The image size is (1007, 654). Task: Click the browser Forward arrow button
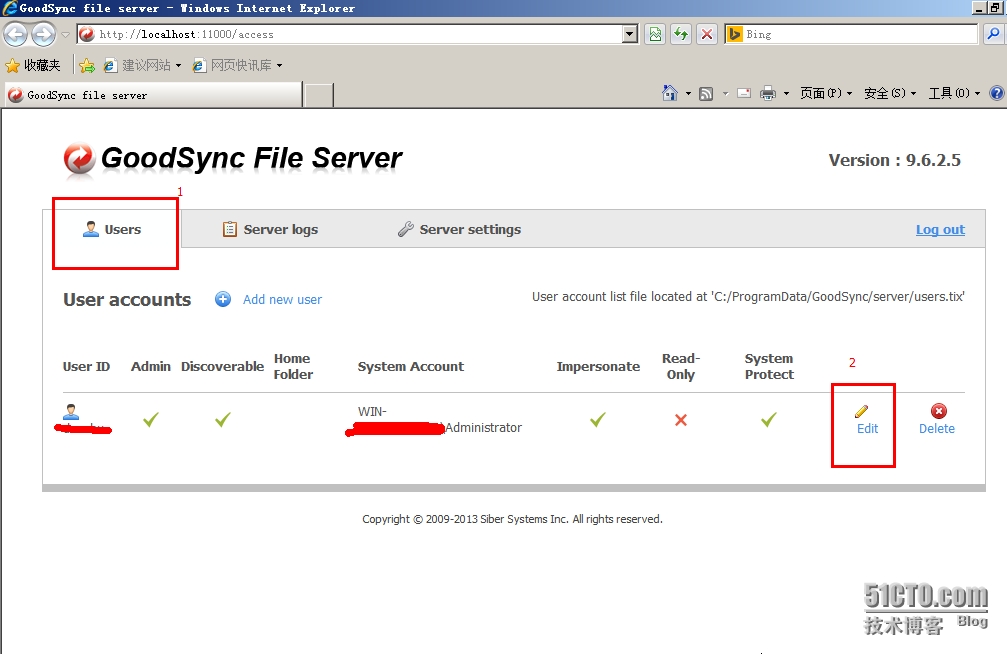[x=44, y=34]
